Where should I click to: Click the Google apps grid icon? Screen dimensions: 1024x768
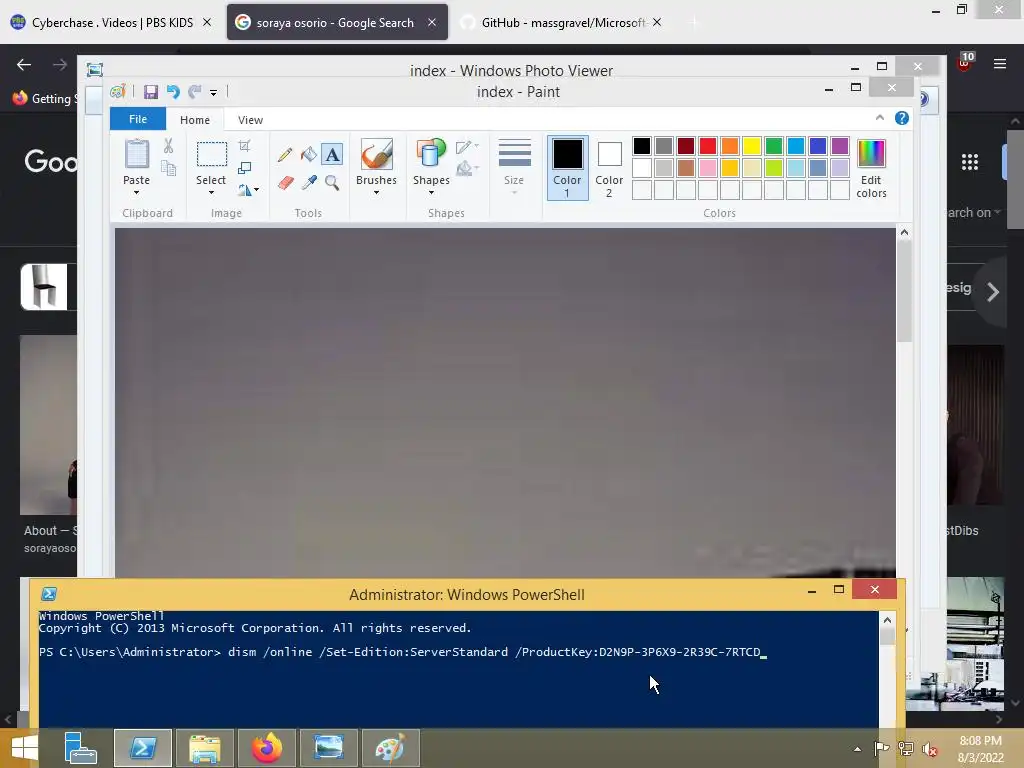point(970,162)
